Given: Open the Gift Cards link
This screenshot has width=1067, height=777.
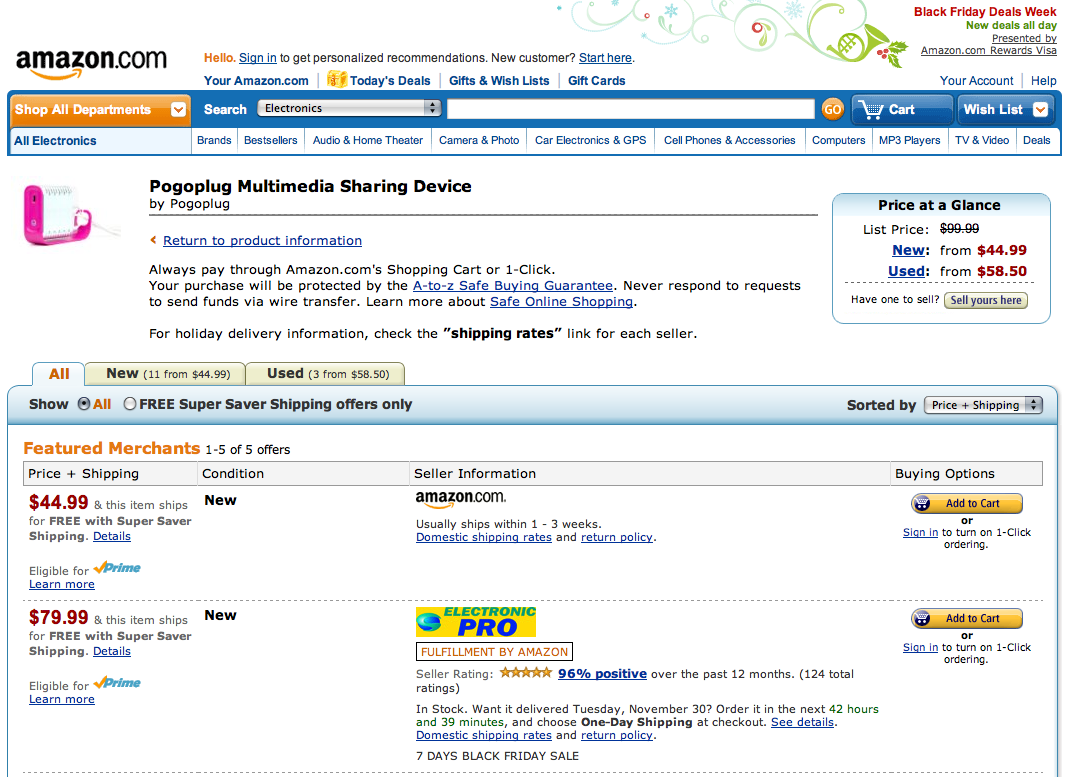Looking at the screenshot, I should 596,80.
